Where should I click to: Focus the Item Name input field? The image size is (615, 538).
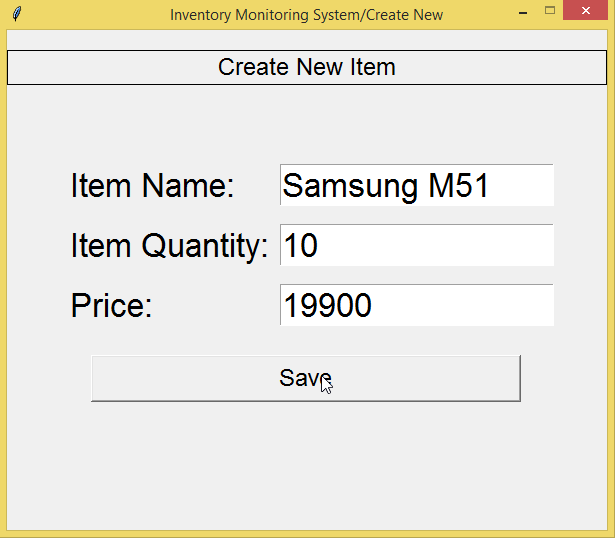(417, 185)
